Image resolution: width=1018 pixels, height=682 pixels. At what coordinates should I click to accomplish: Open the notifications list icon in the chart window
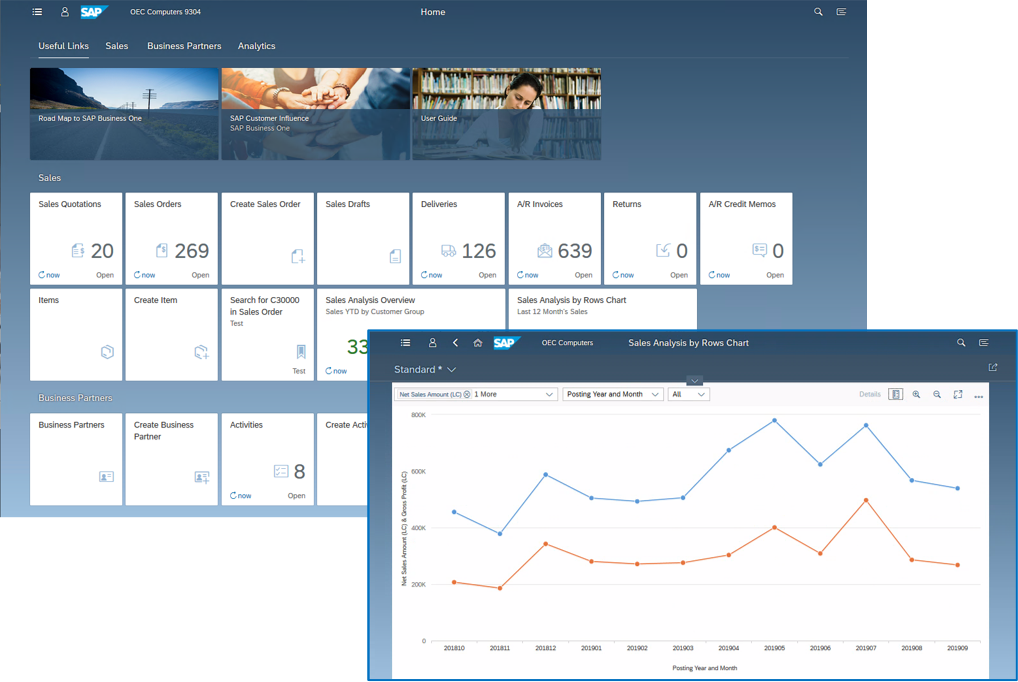[984, 343]
